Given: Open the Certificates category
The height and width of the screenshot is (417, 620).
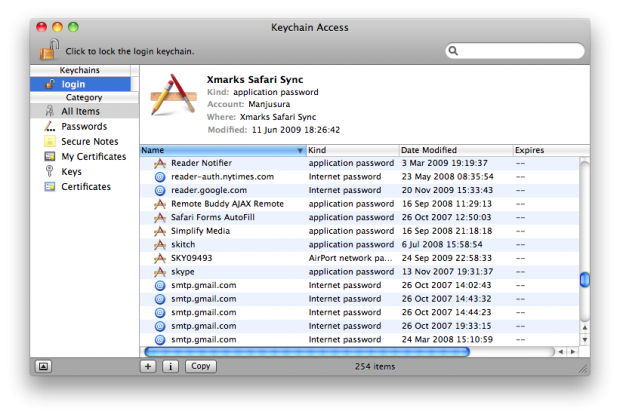Looking at the screenshot, I should click(86, 187).
